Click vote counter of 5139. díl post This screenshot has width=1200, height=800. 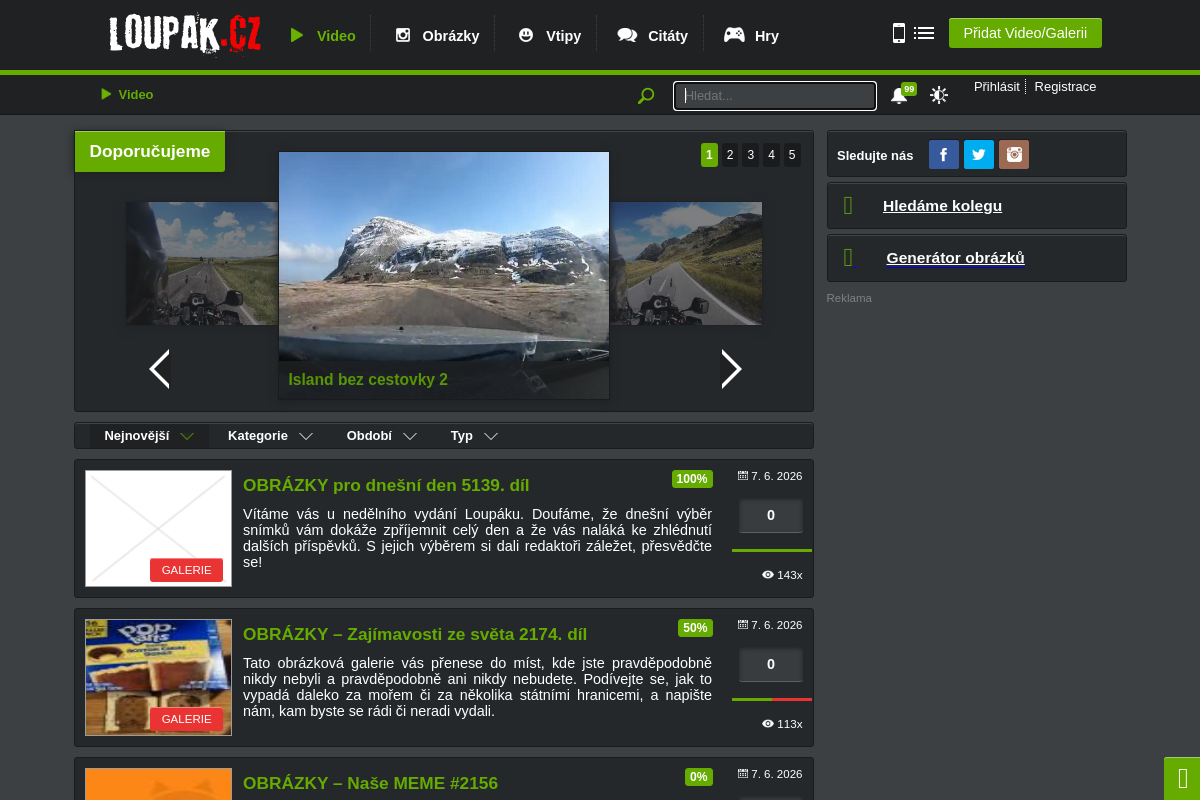pyautogui.click(x=771, y=516)
